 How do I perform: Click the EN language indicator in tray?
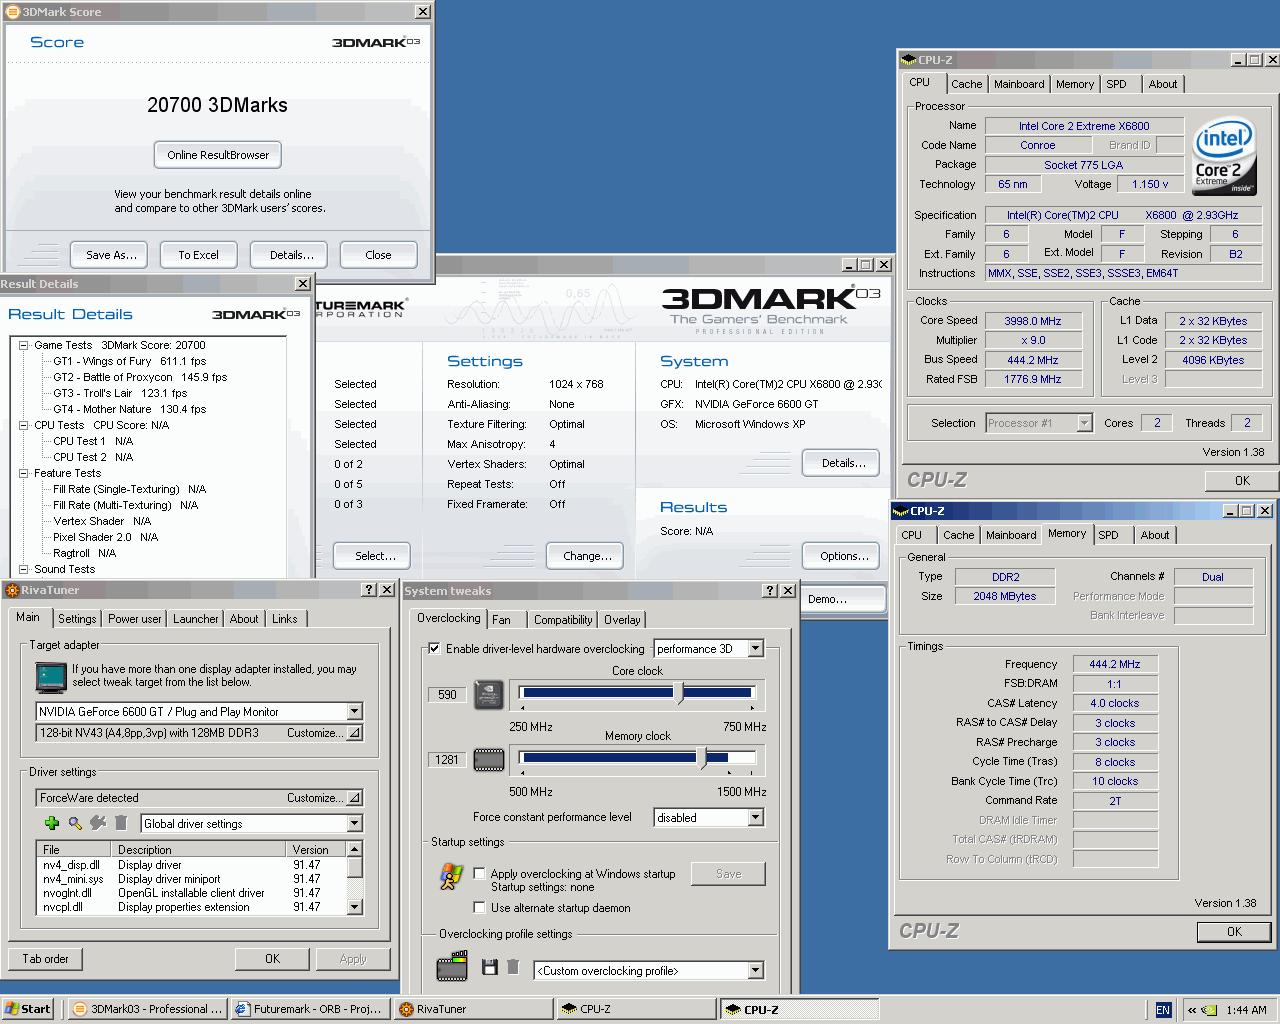[1163, 1010]
